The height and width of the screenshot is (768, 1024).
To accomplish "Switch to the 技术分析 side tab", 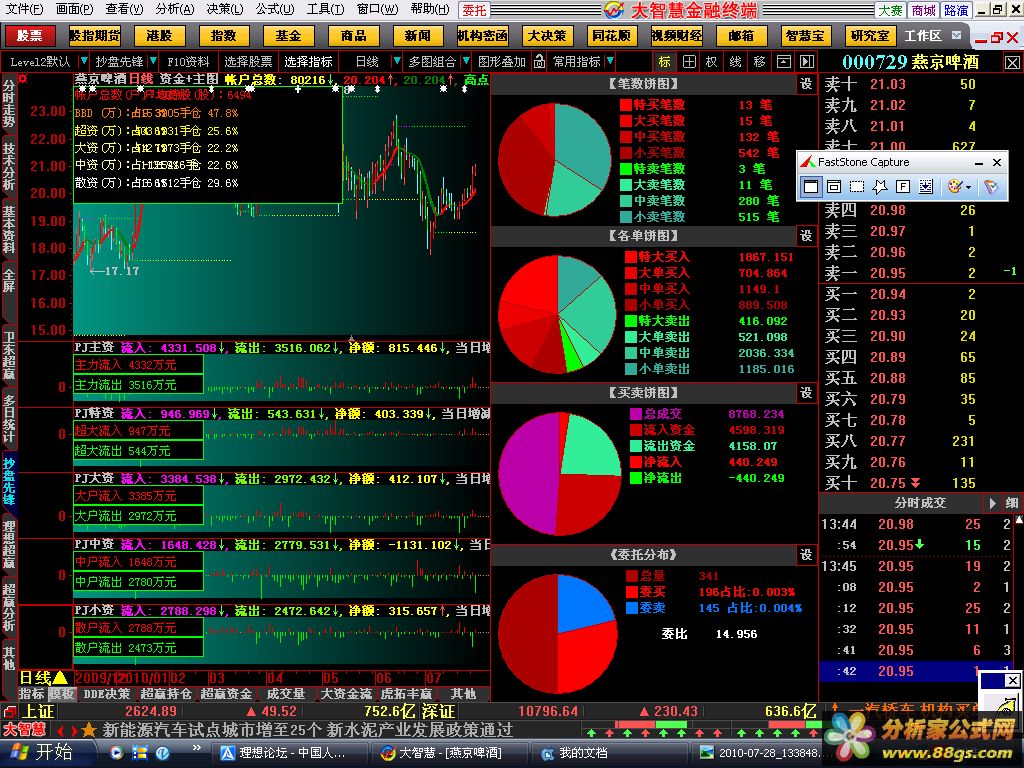I will click(8, 165).
